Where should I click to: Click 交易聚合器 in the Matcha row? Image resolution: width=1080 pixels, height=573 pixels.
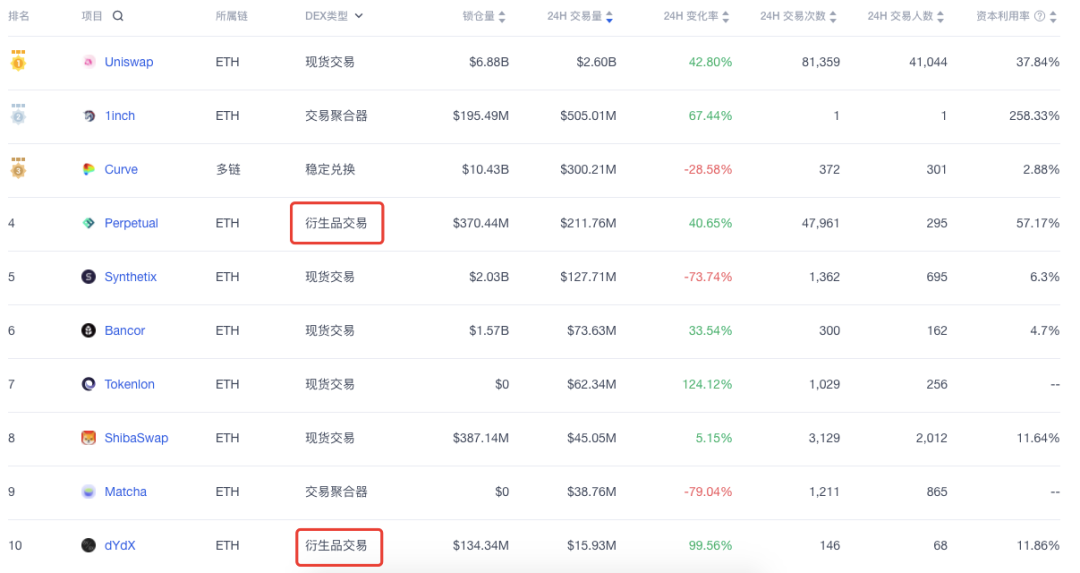[336, 492]
